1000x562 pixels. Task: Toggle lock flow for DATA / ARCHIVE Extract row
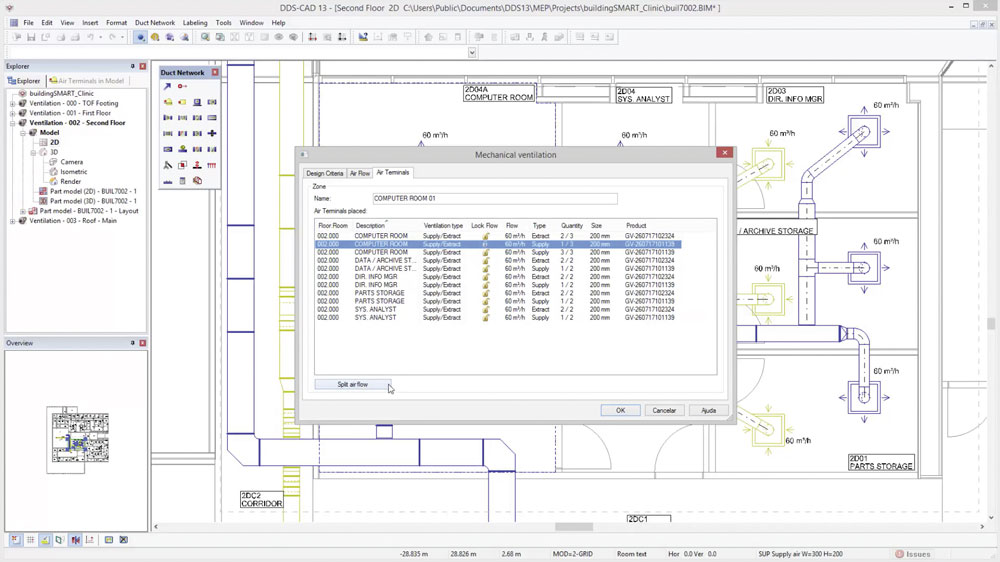[485, 260]
